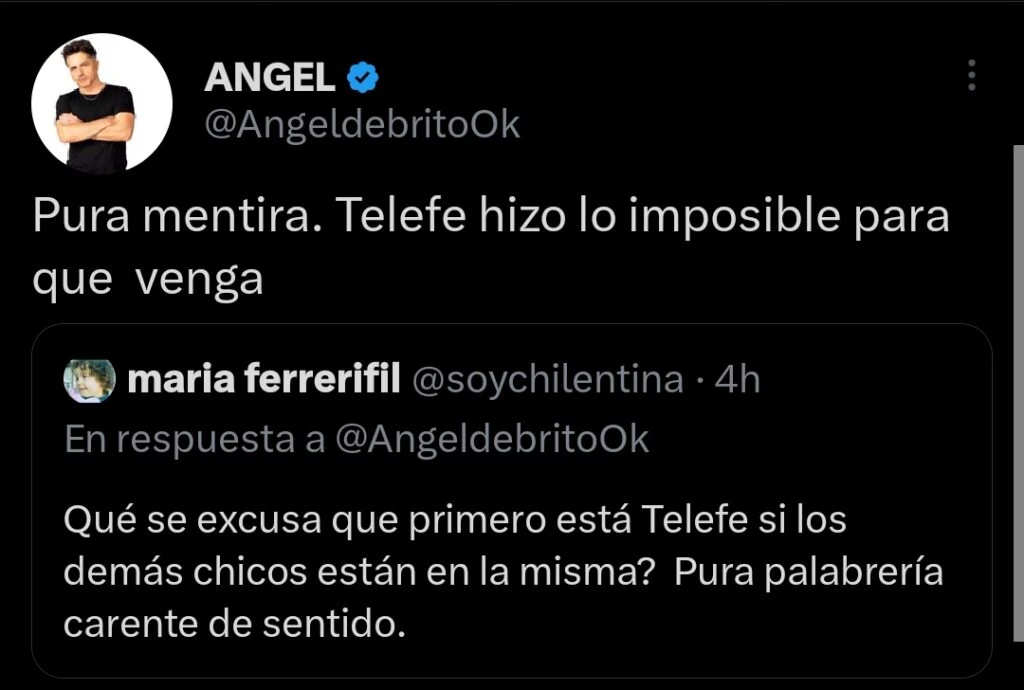The width and height of the screenshot is (1024, 690).
Task: Click the ANGEL display name
Action: [269, 76]
